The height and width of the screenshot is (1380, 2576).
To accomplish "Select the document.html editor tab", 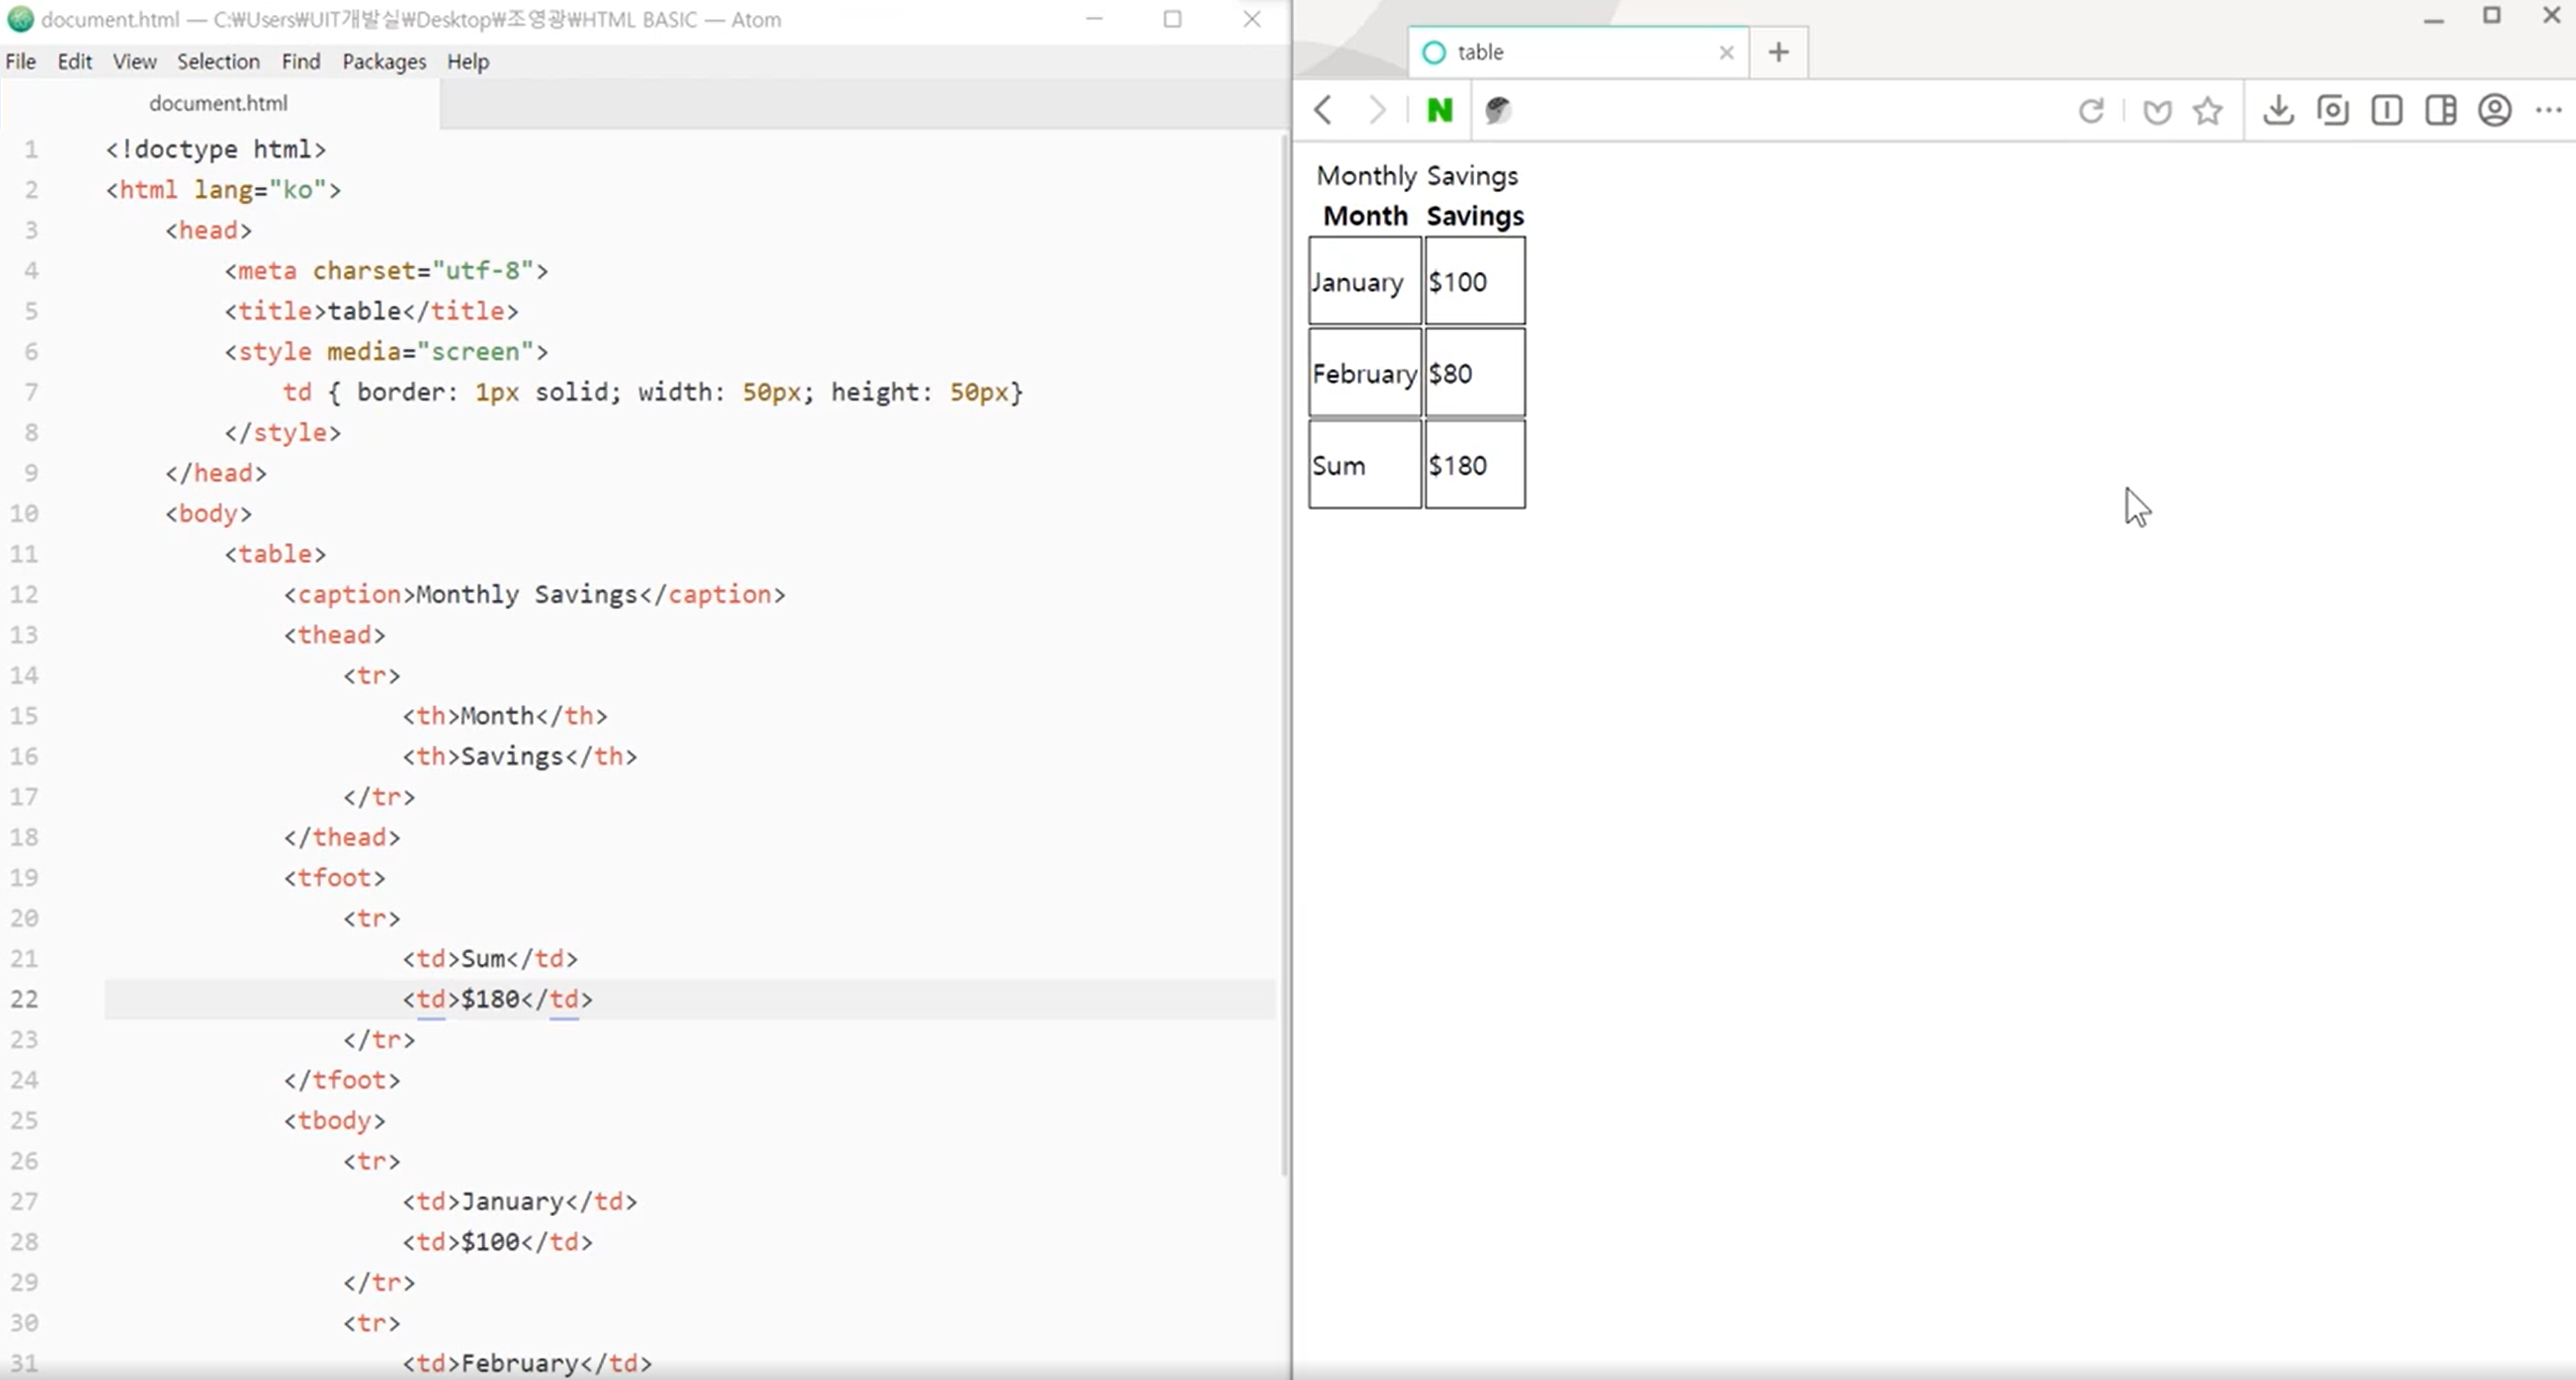I will 218,103.
